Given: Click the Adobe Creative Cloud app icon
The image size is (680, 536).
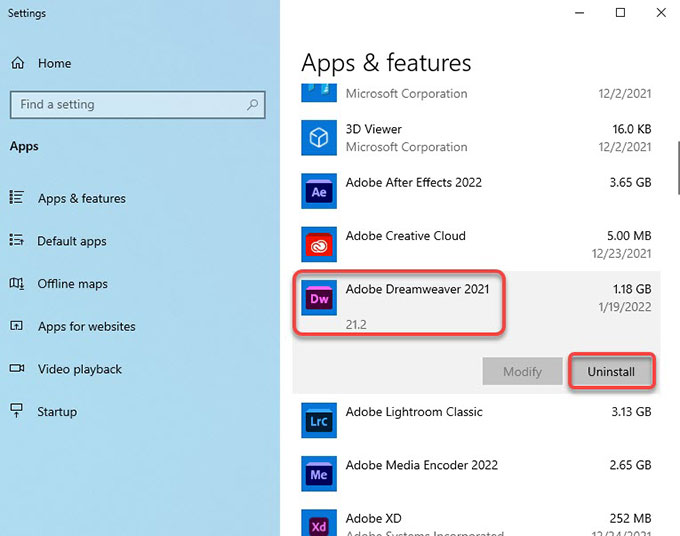Looking at the screenshot, I should [319, 244].
